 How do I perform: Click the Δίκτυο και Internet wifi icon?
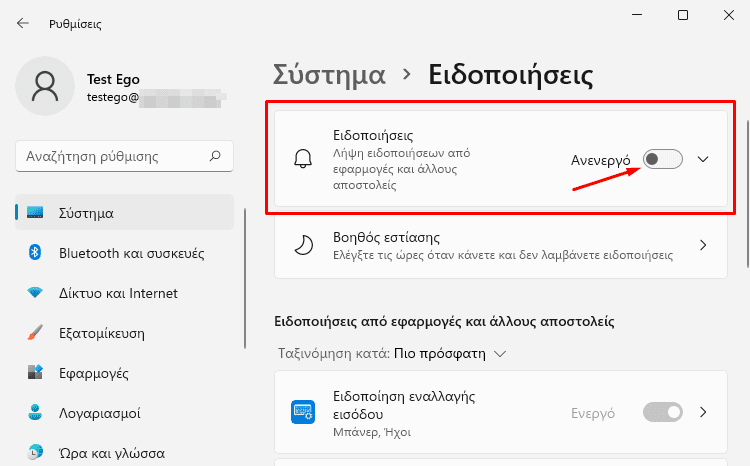coord(35,292)
